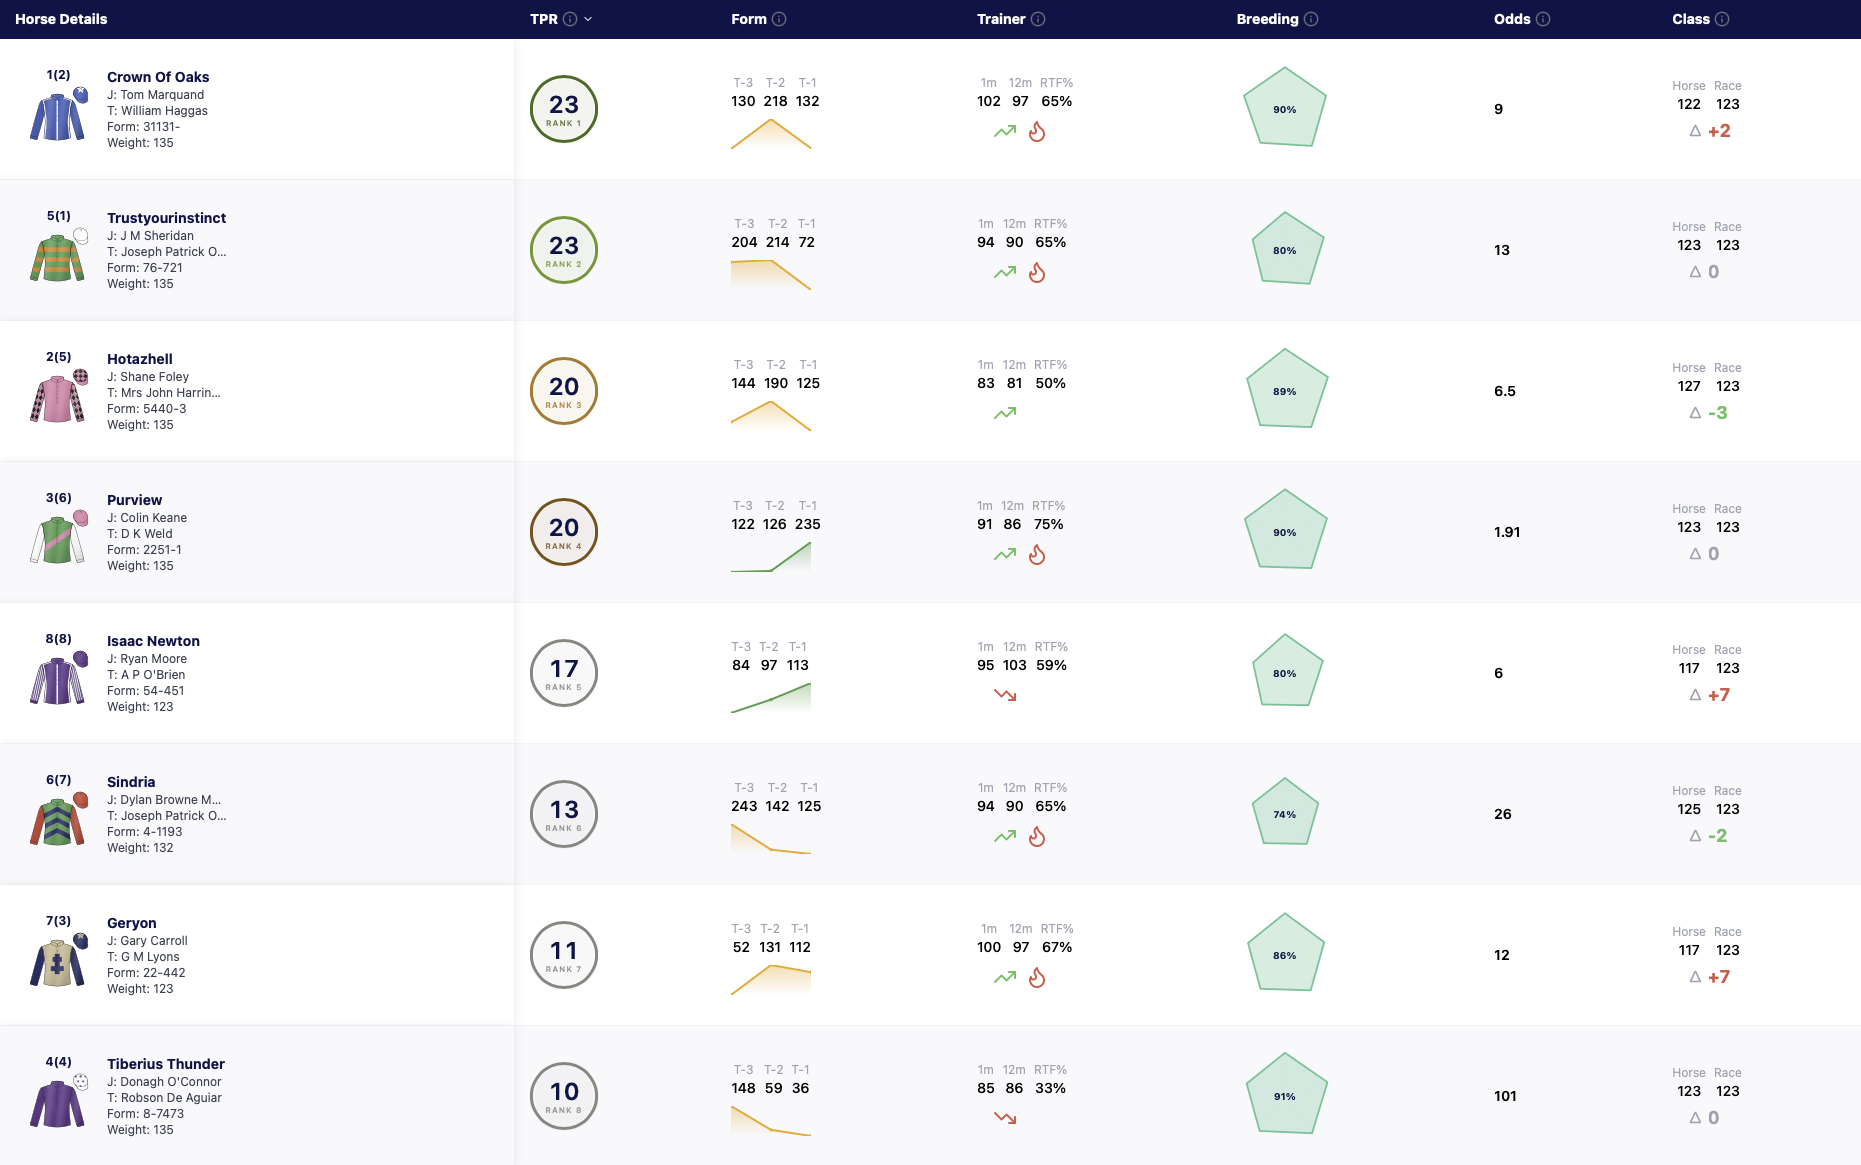This screenshot has height=1165, width=1861.
Task: Click the Horse Details column header
Action: (x=61, y=19)
